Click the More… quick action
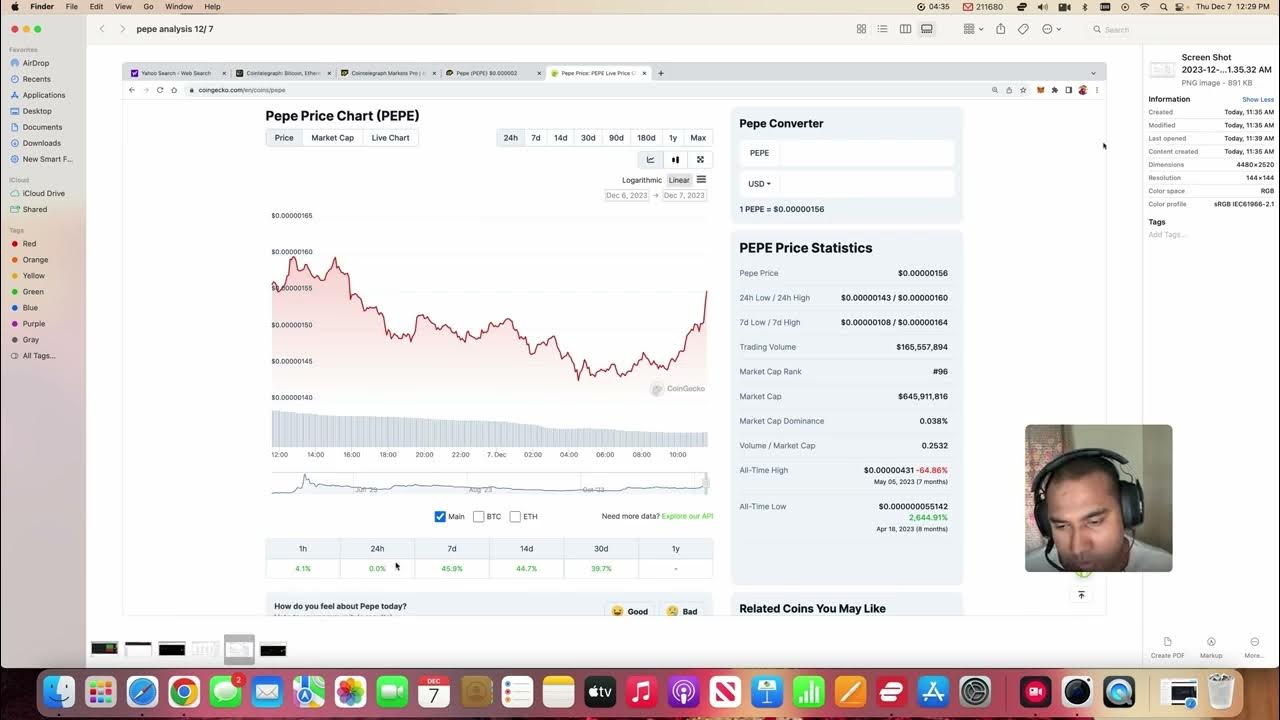This screenshot has width=1280, height=720. (1254, 646)
